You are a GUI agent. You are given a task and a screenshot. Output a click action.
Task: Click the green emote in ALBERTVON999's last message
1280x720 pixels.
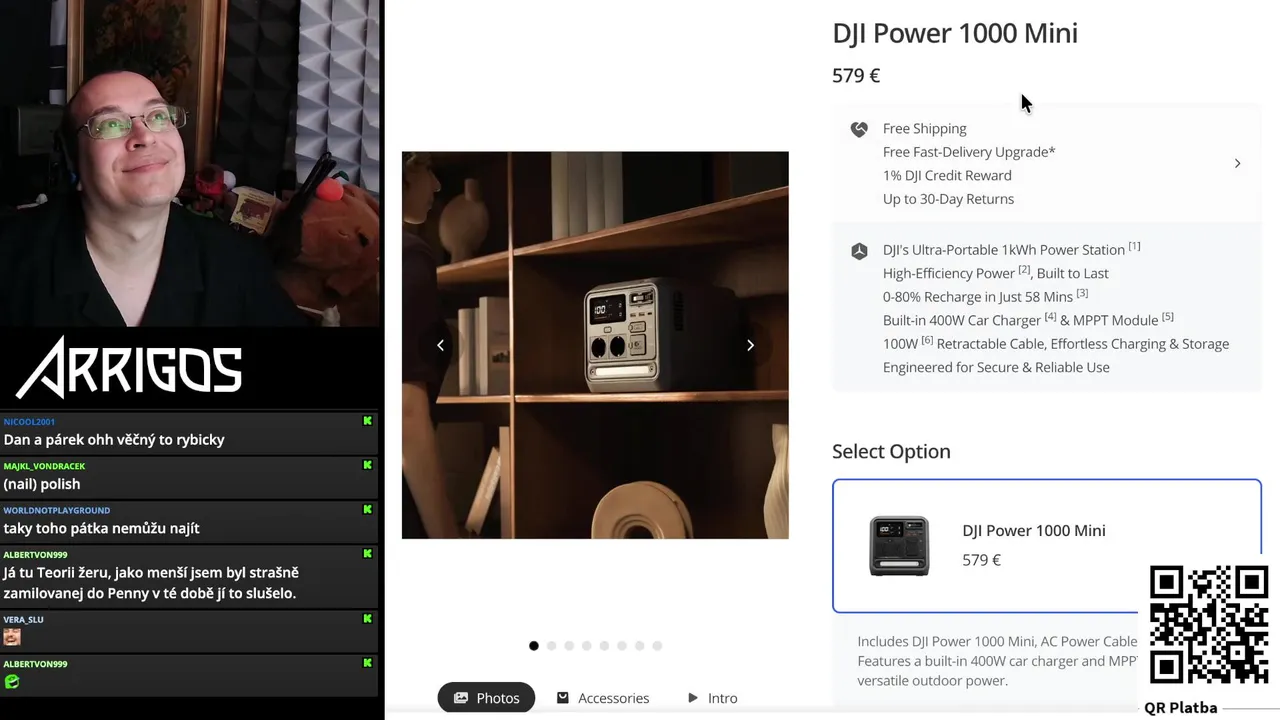[x=12, y=682]
